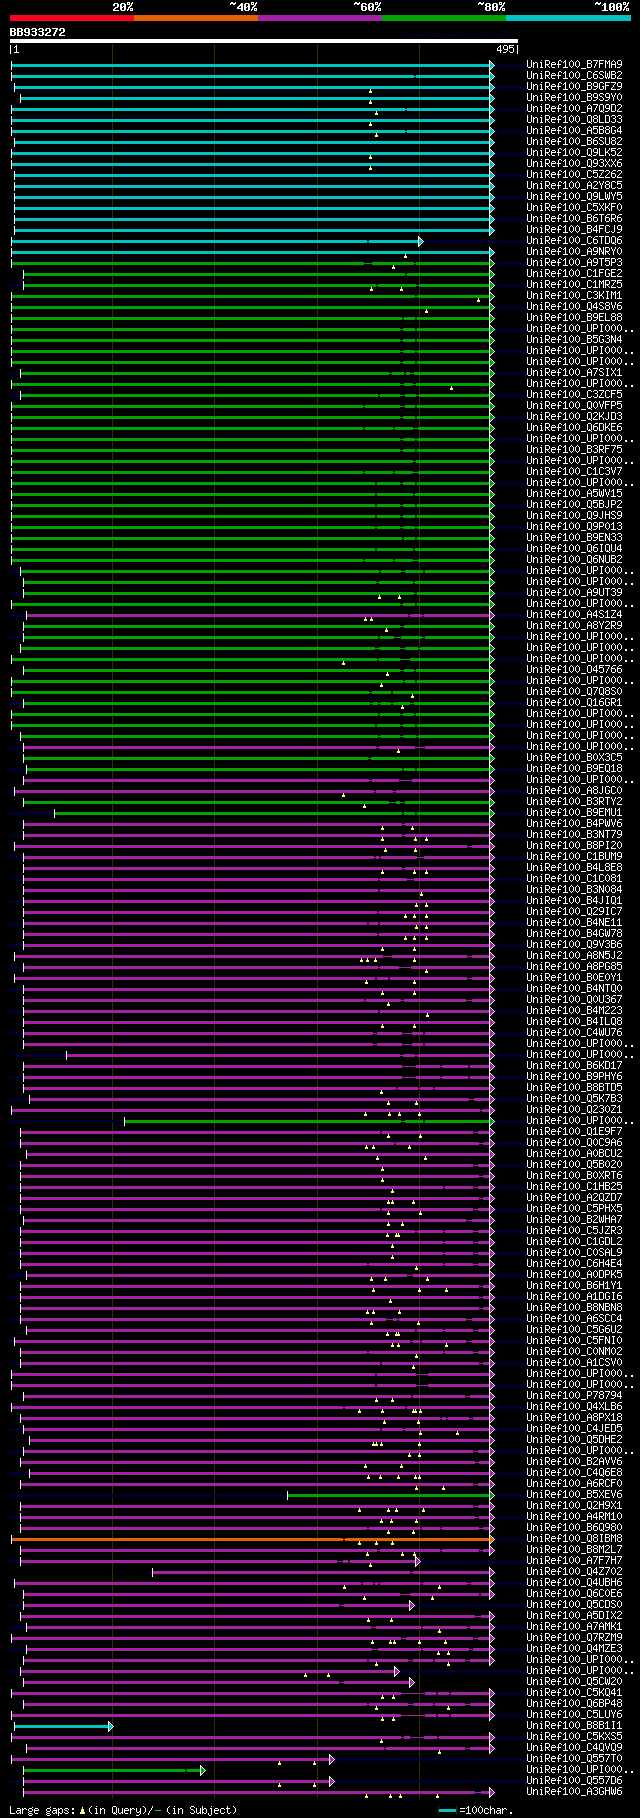Select the UniRef100_B4JIQ1 label
The image size is (640, 1818).
[574, 900]
